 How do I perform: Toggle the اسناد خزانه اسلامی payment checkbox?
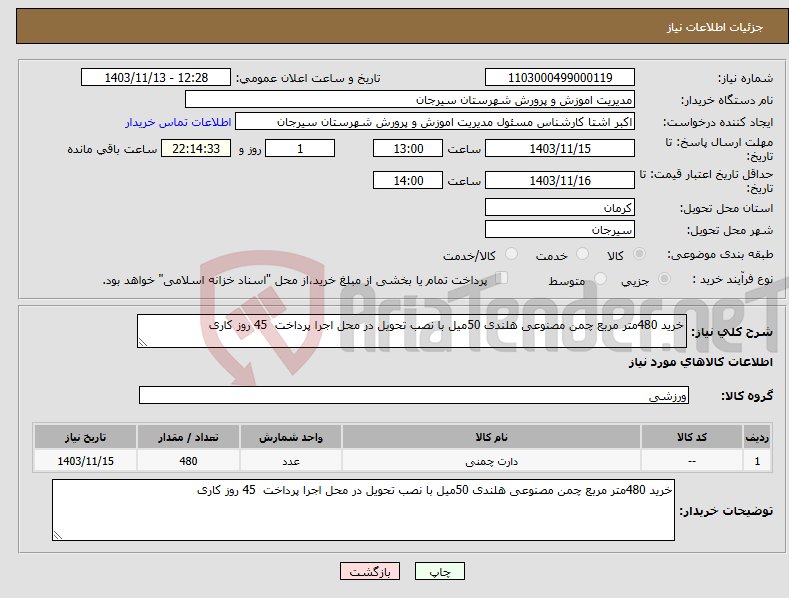click(x=502, y=278)
